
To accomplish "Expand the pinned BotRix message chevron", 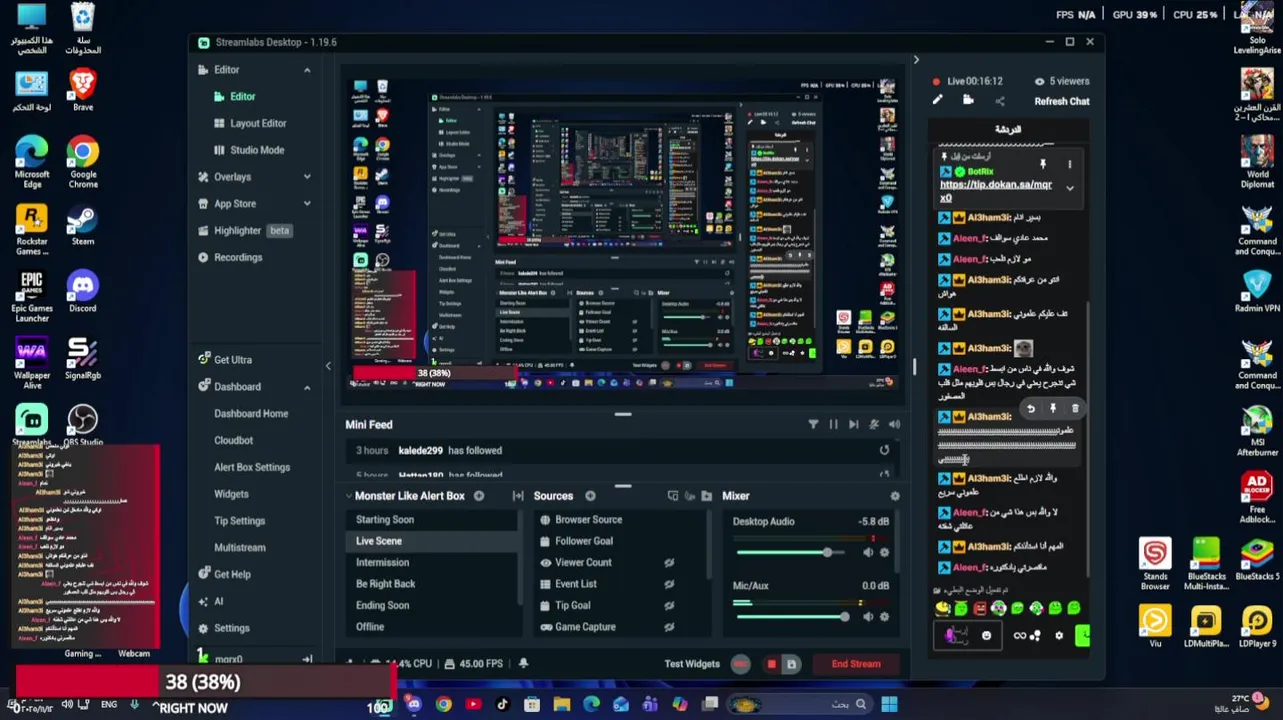I will coord(1069,188).
